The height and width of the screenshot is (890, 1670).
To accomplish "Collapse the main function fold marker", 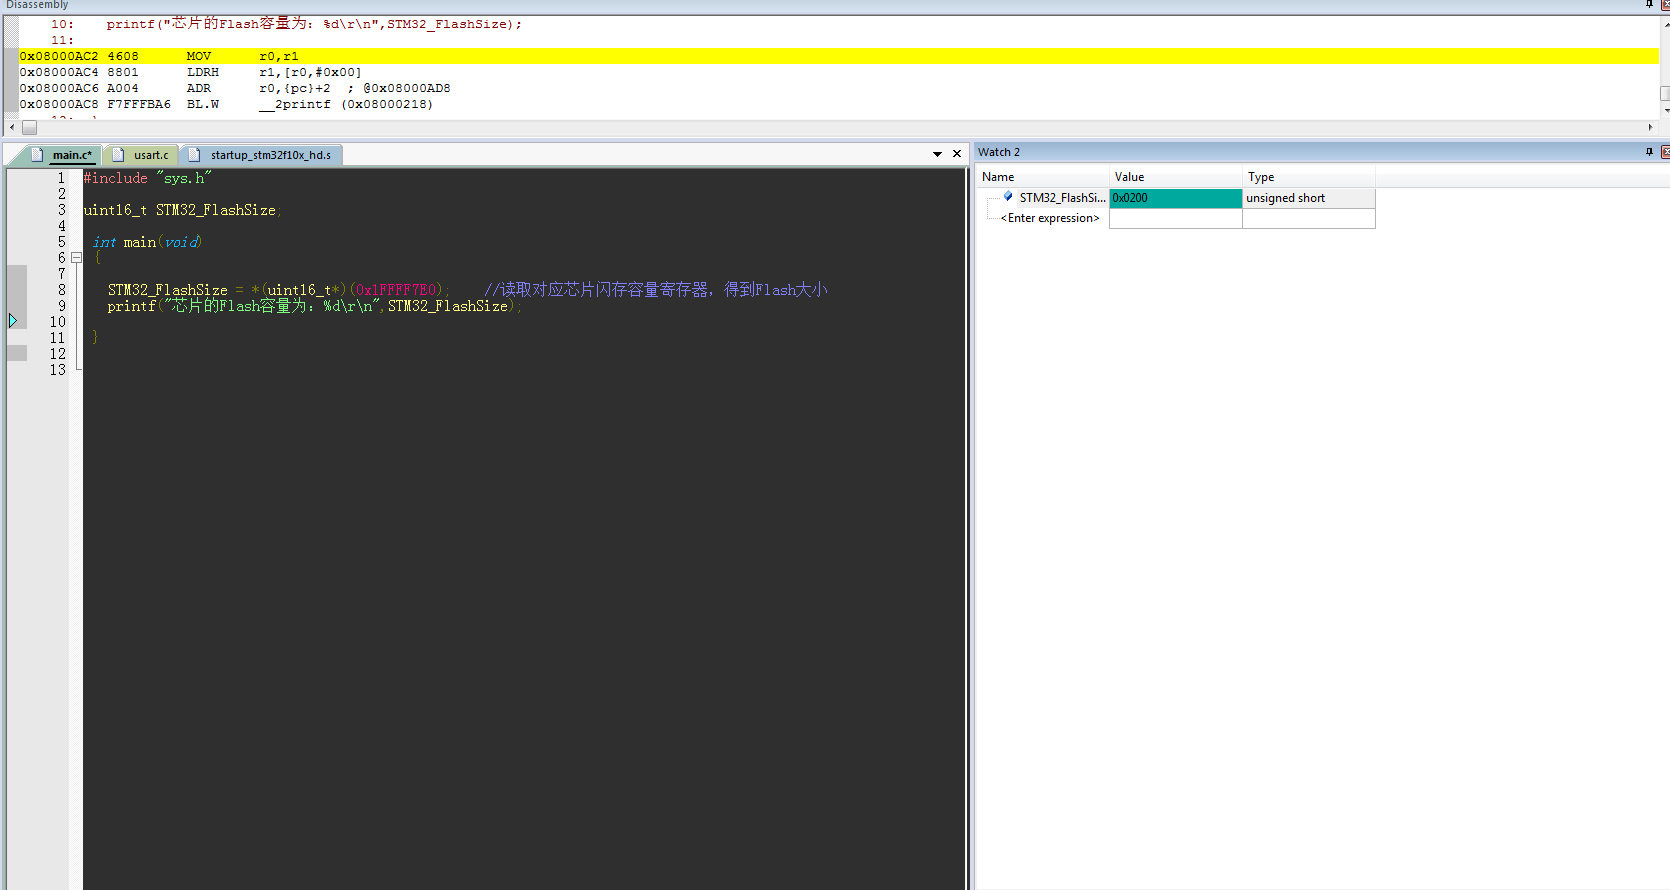I will click(76, 258).
